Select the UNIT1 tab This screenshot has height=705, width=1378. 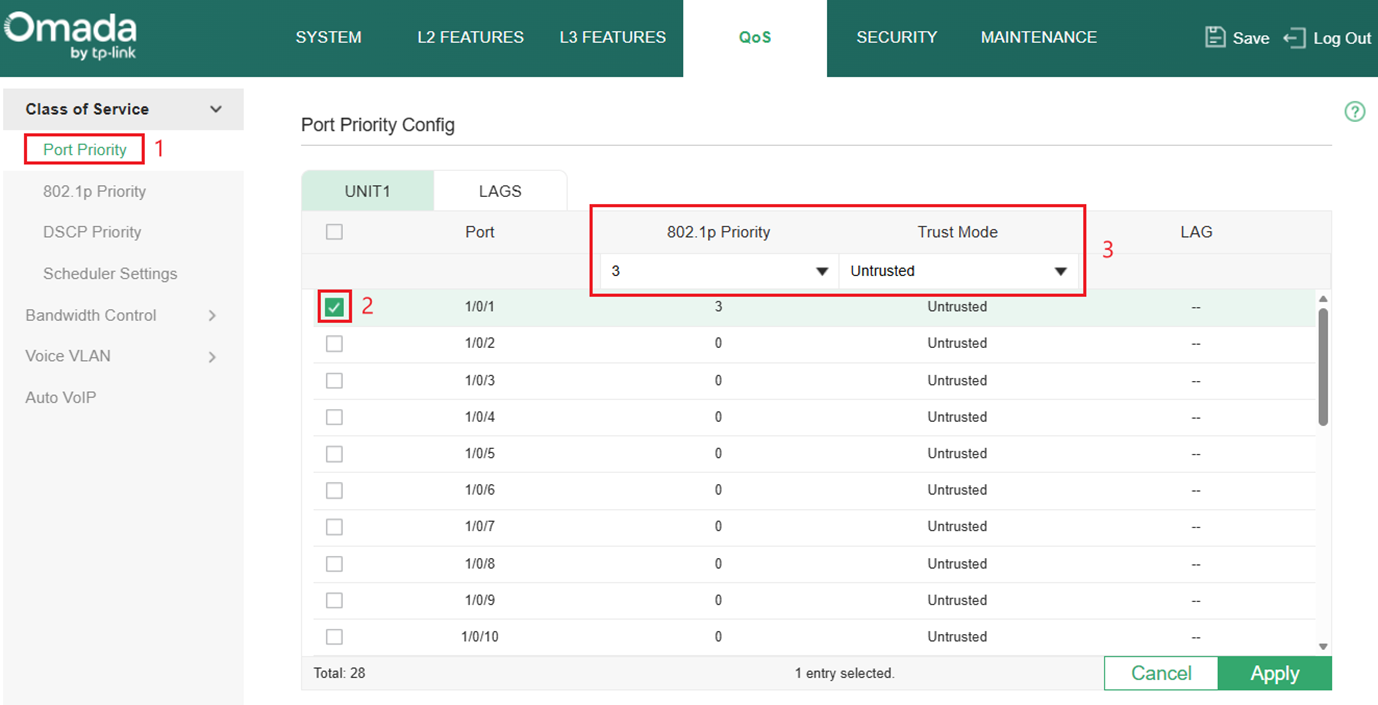point(367,190)
